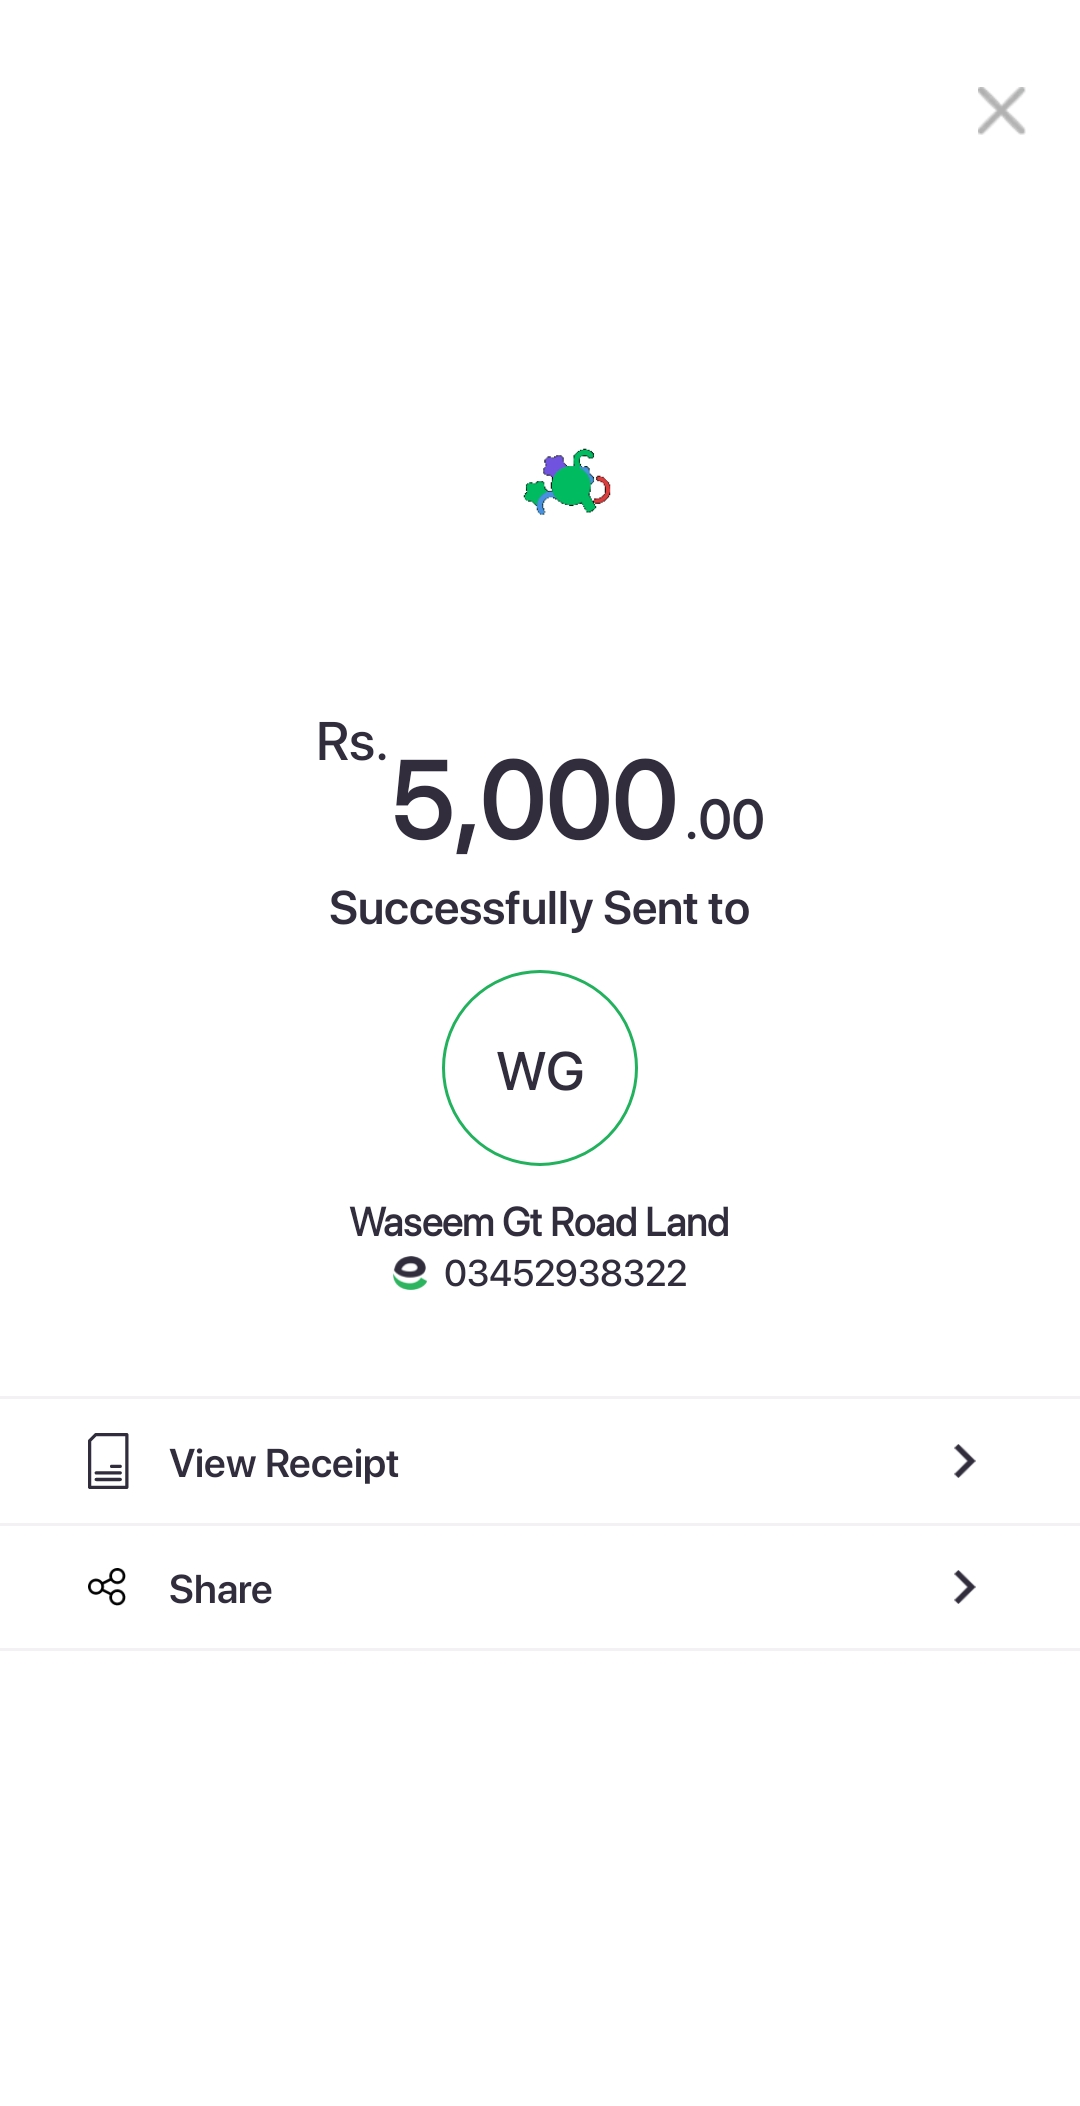Click the Successfully Sent to message

539,909
